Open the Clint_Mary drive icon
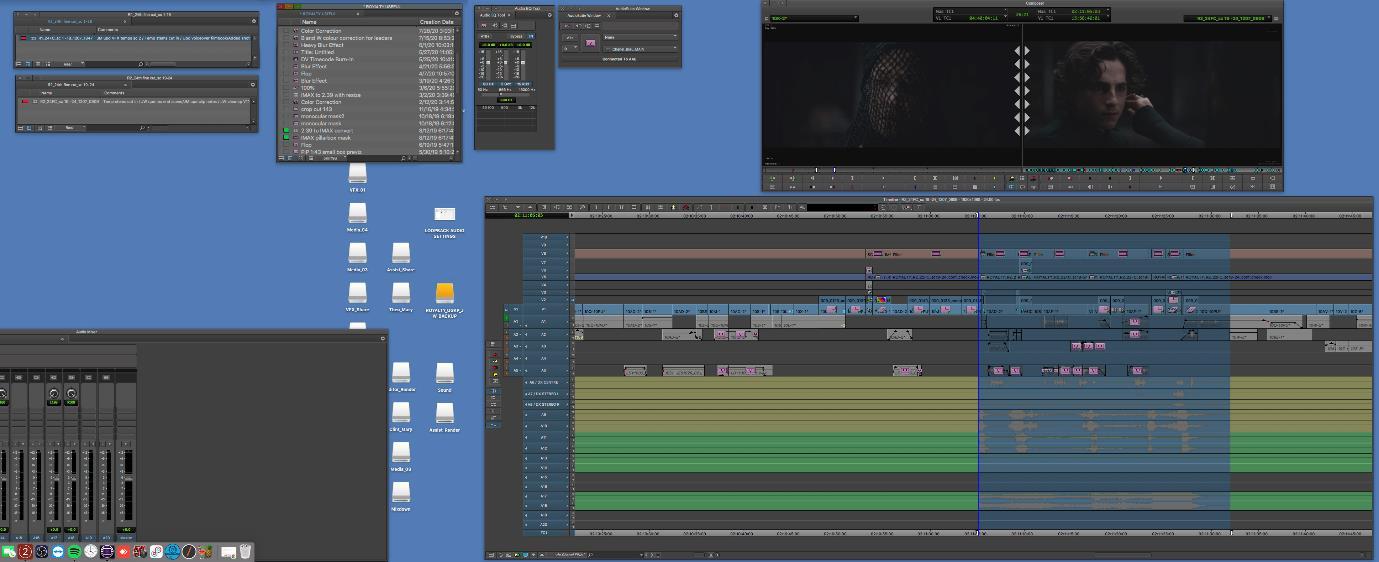The width and height of the screenshot is (1379, 562). pos(401,411)
